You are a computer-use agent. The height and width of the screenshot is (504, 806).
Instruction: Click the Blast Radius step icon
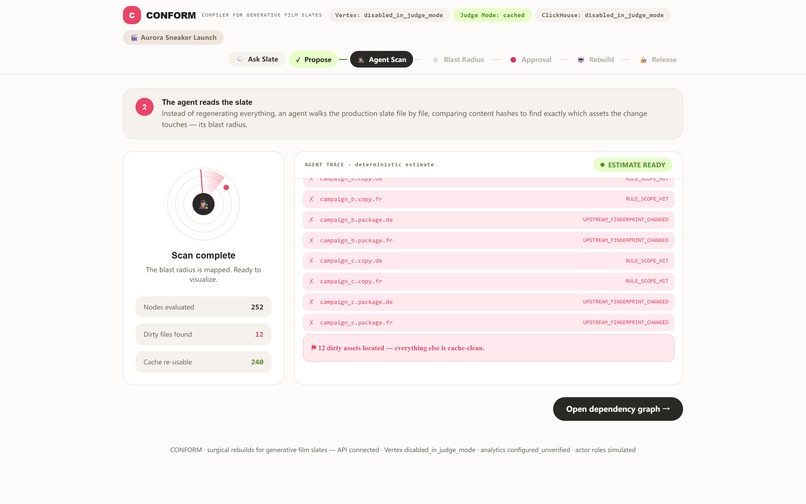tap(435, 60)
